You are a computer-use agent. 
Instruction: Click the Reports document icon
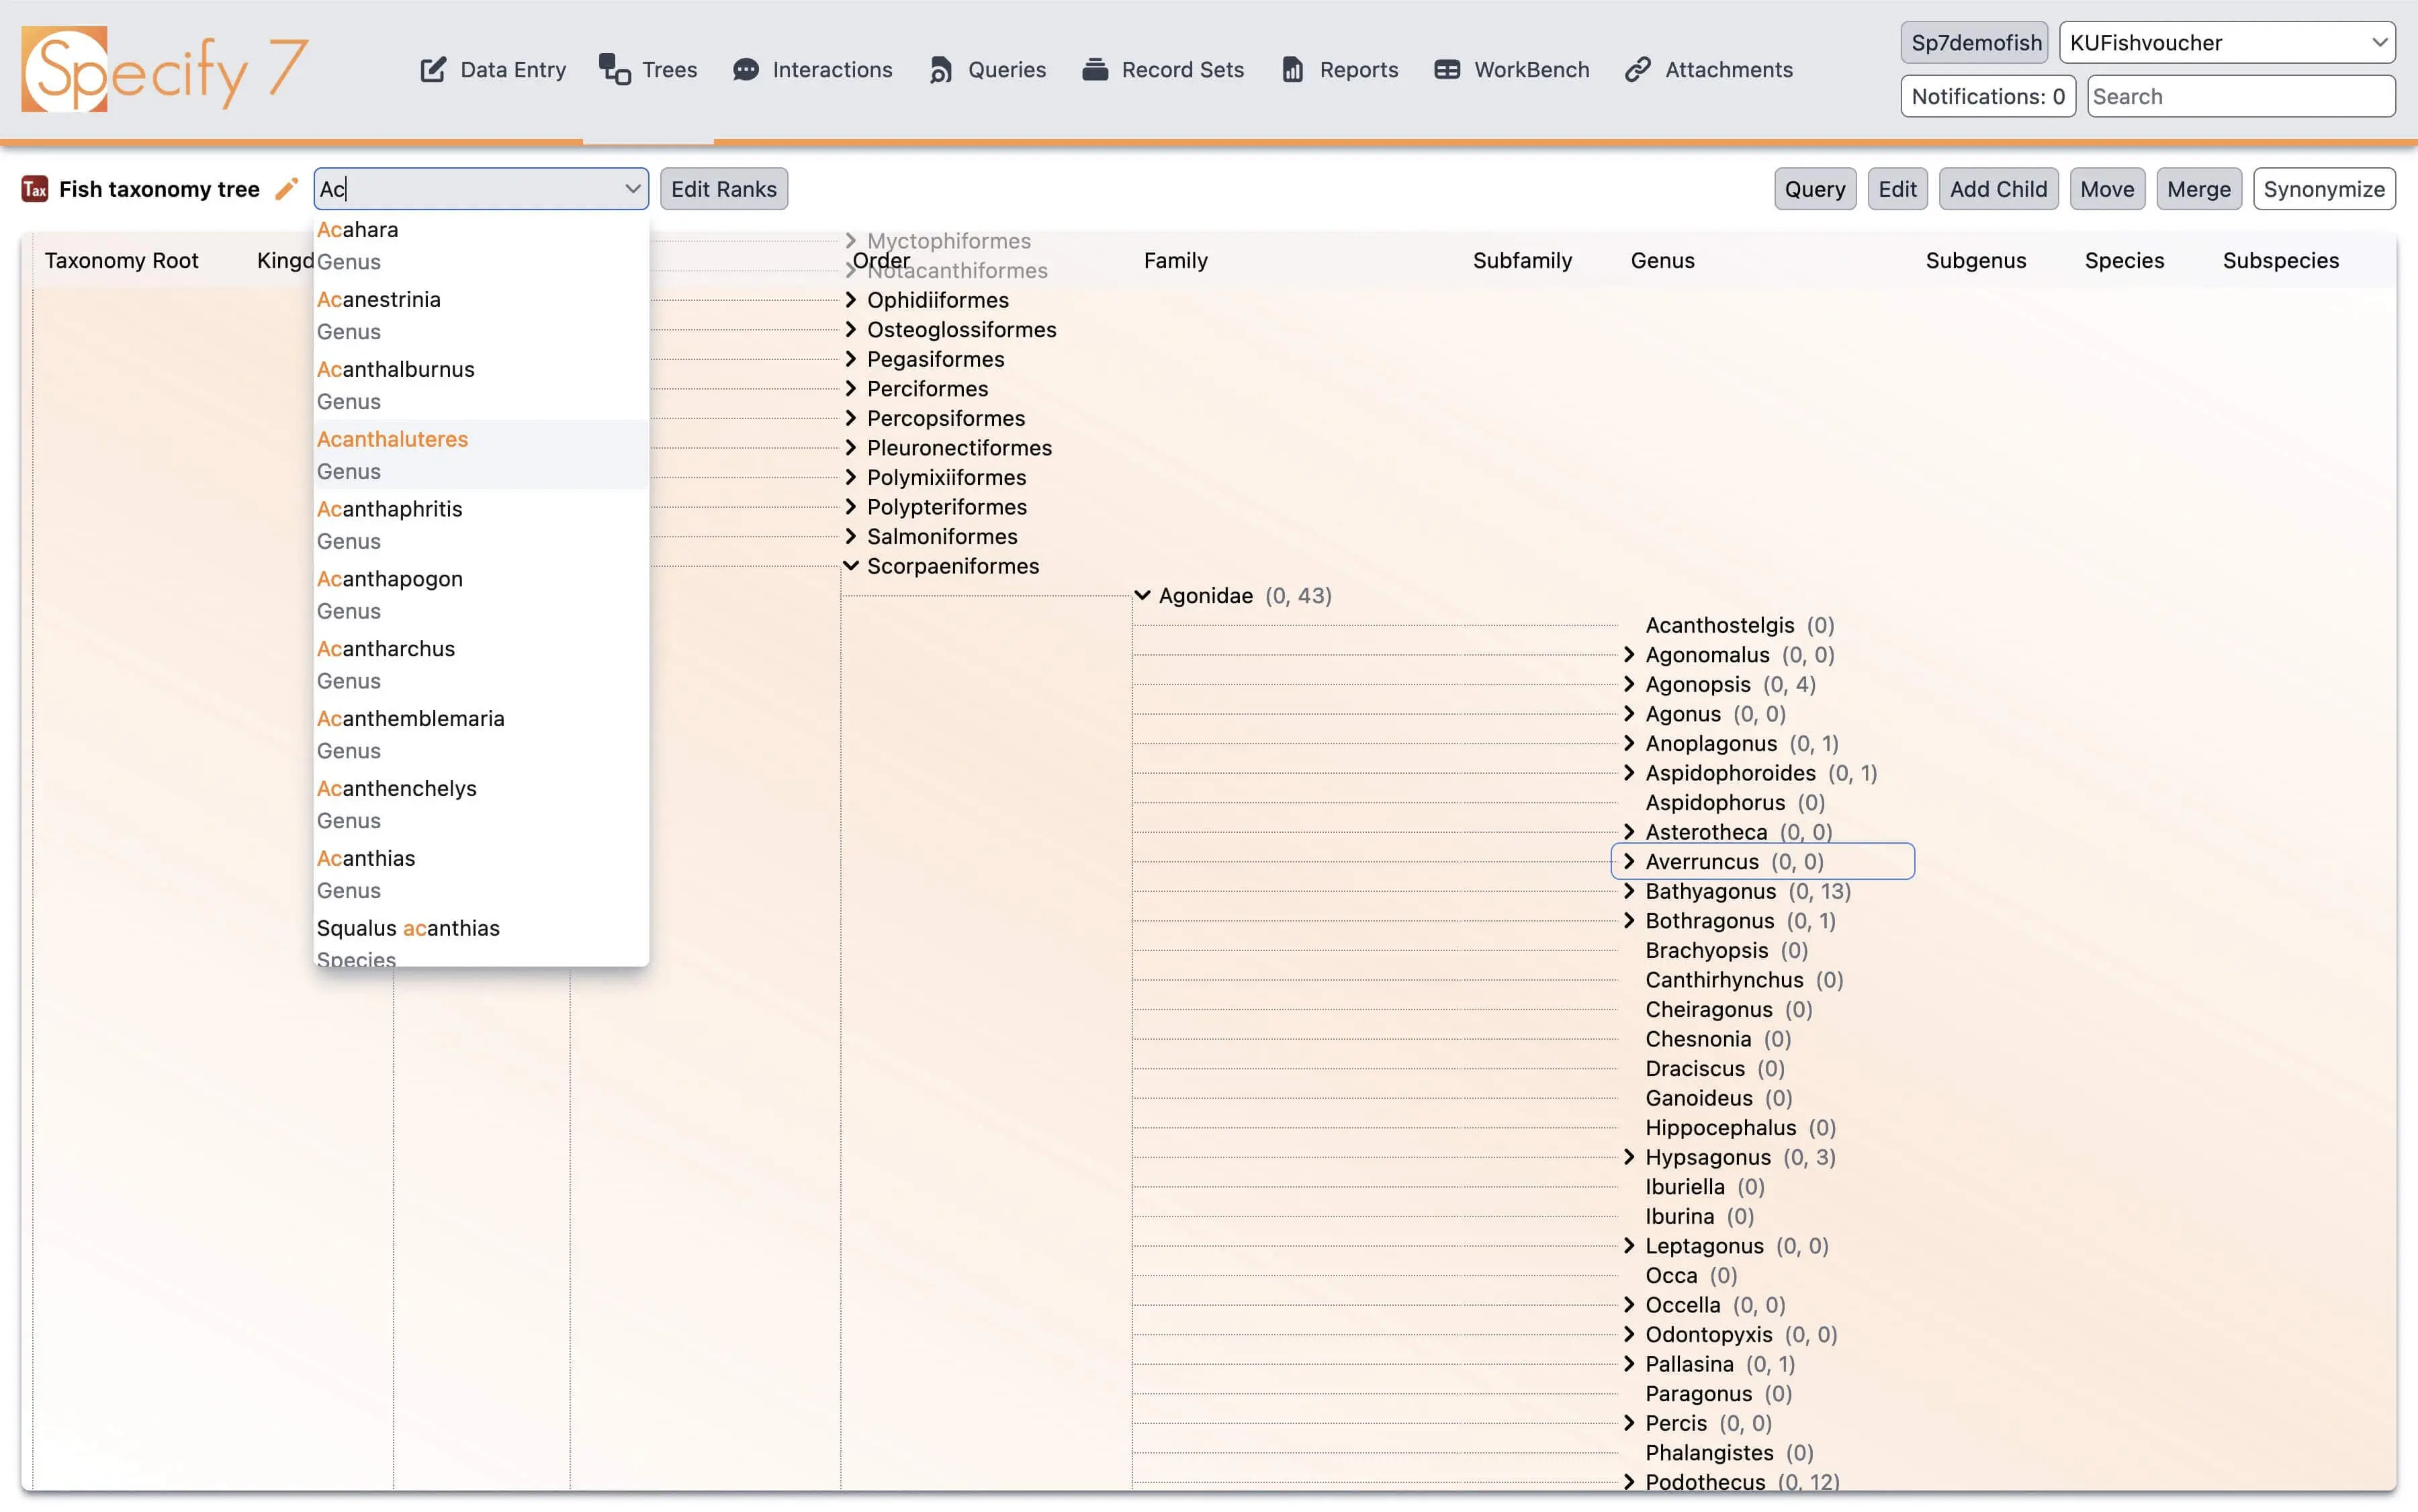tap(1293, 70)
